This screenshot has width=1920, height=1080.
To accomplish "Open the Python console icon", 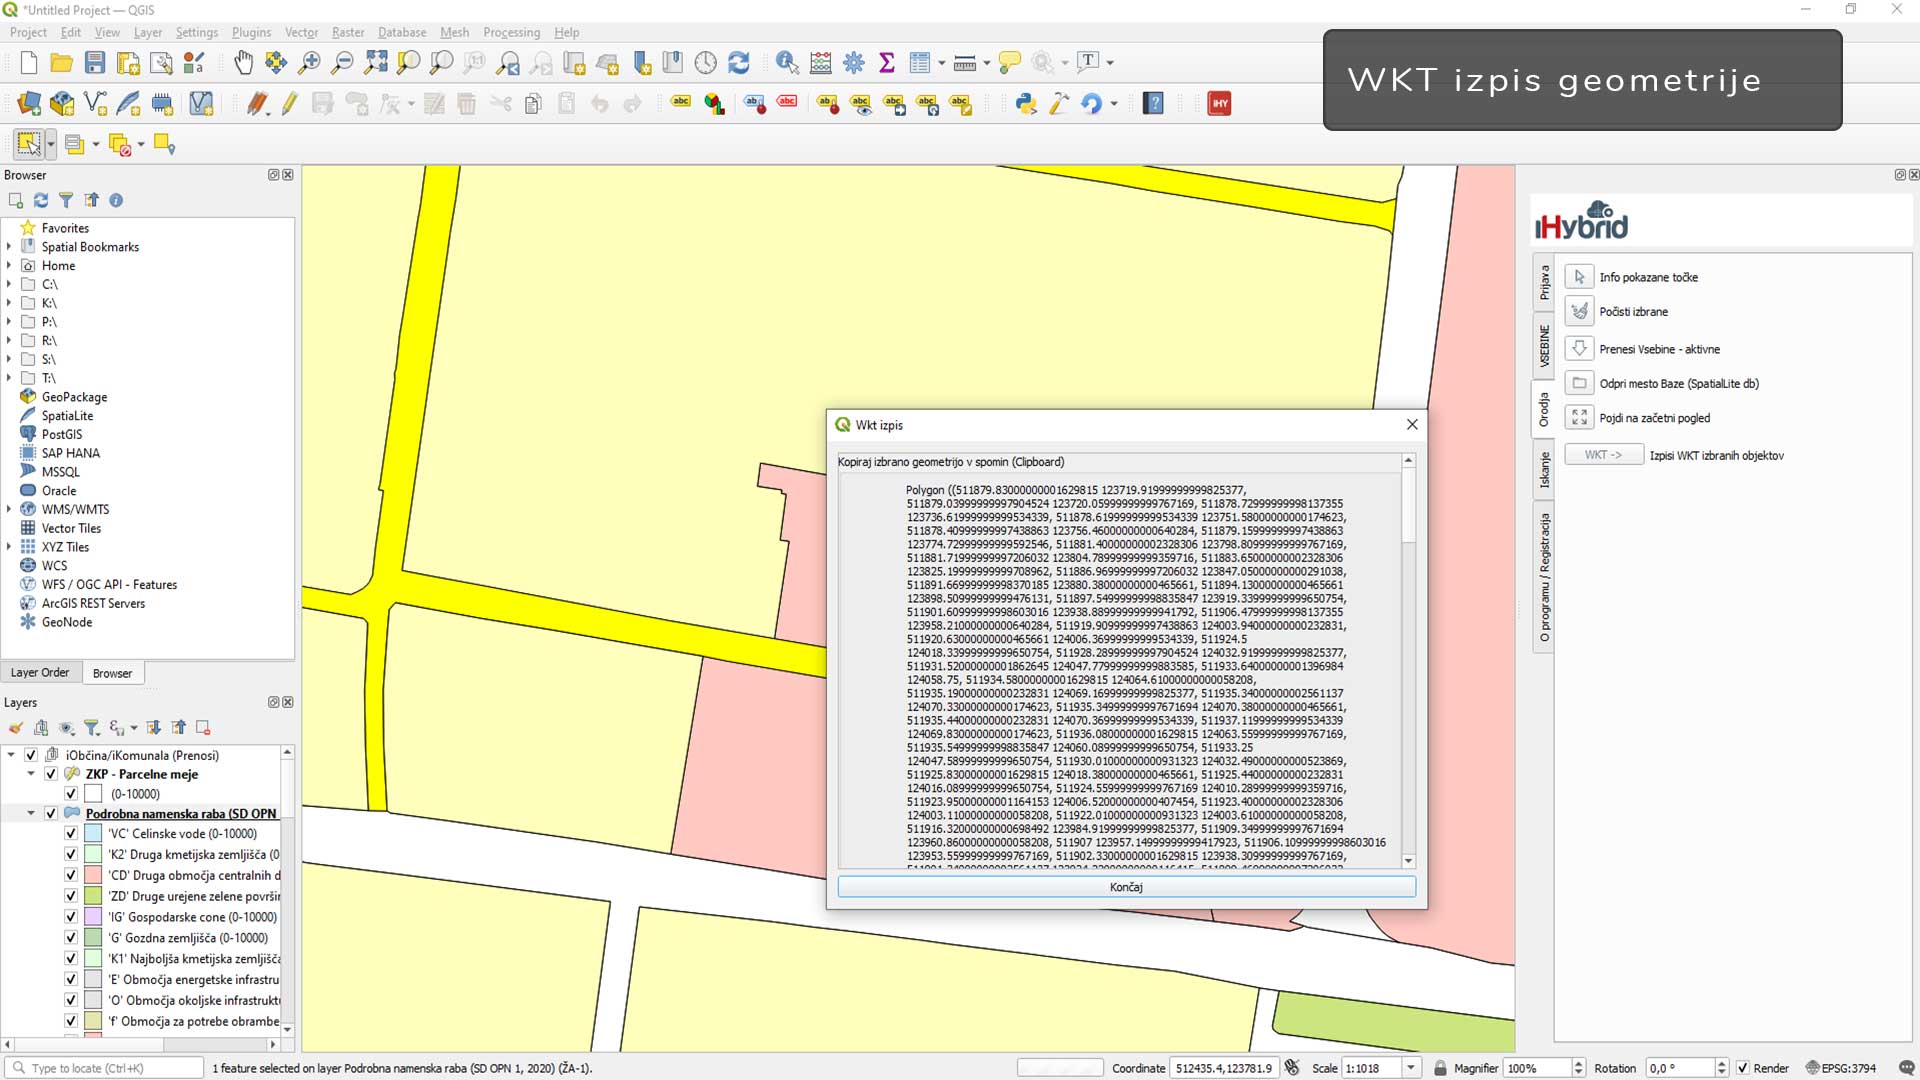I will [1025, 103].
